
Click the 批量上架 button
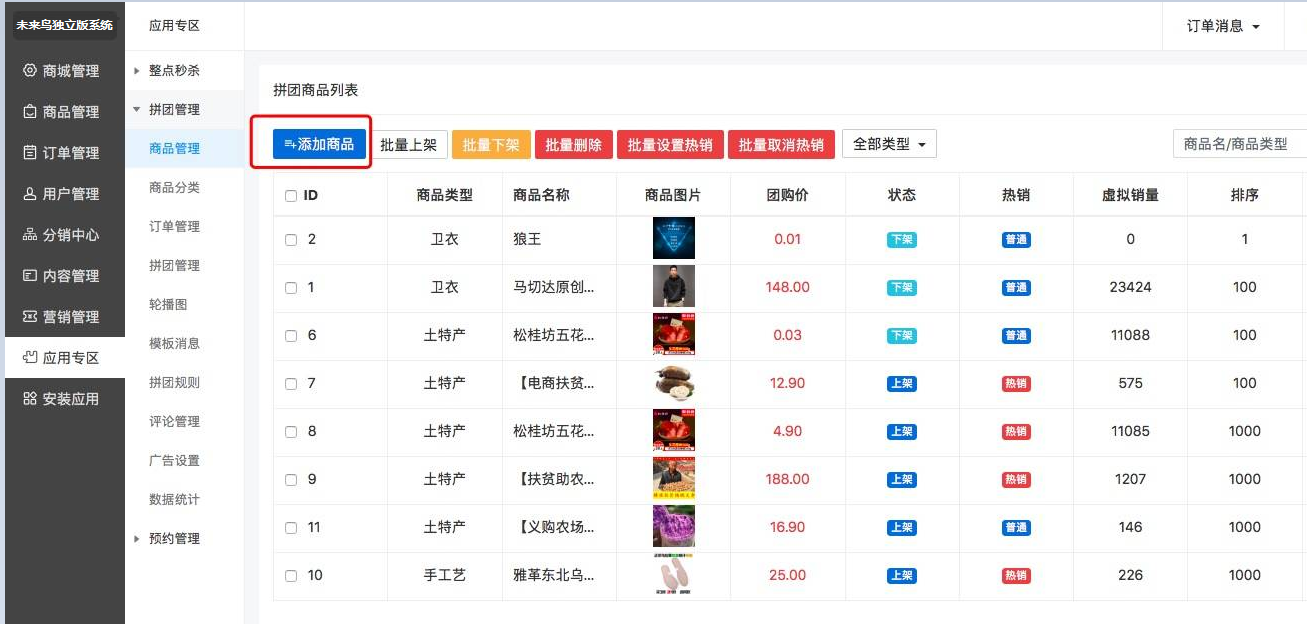coord(408,145)
